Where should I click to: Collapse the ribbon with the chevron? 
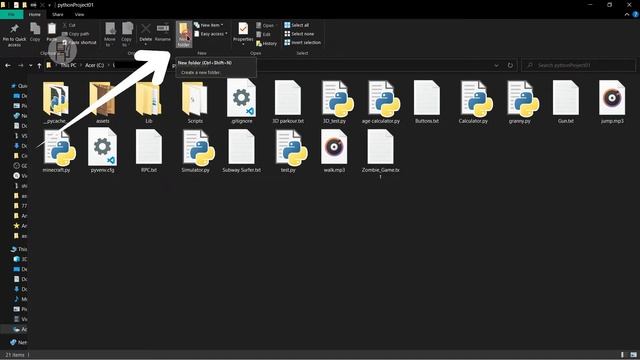pyautogui.click(x=627, y=14)
